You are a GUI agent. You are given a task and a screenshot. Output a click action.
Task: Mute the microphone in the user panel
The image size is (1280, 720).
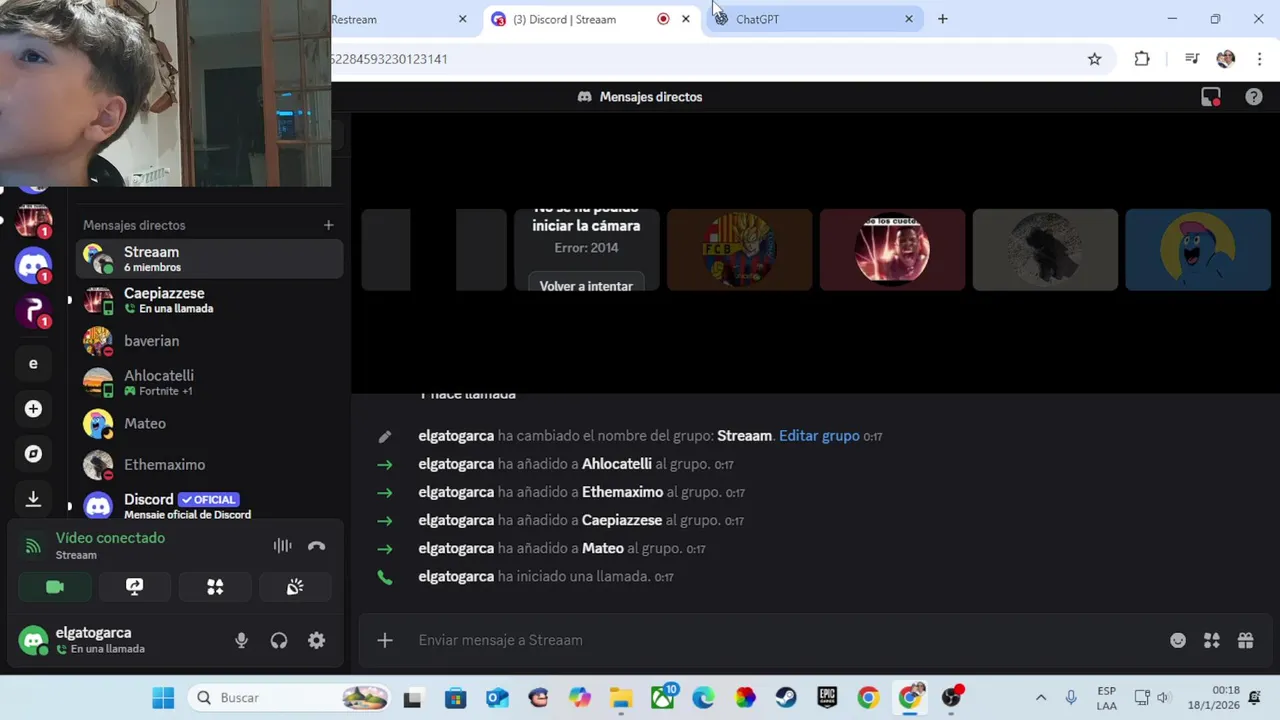coord(241,641)
